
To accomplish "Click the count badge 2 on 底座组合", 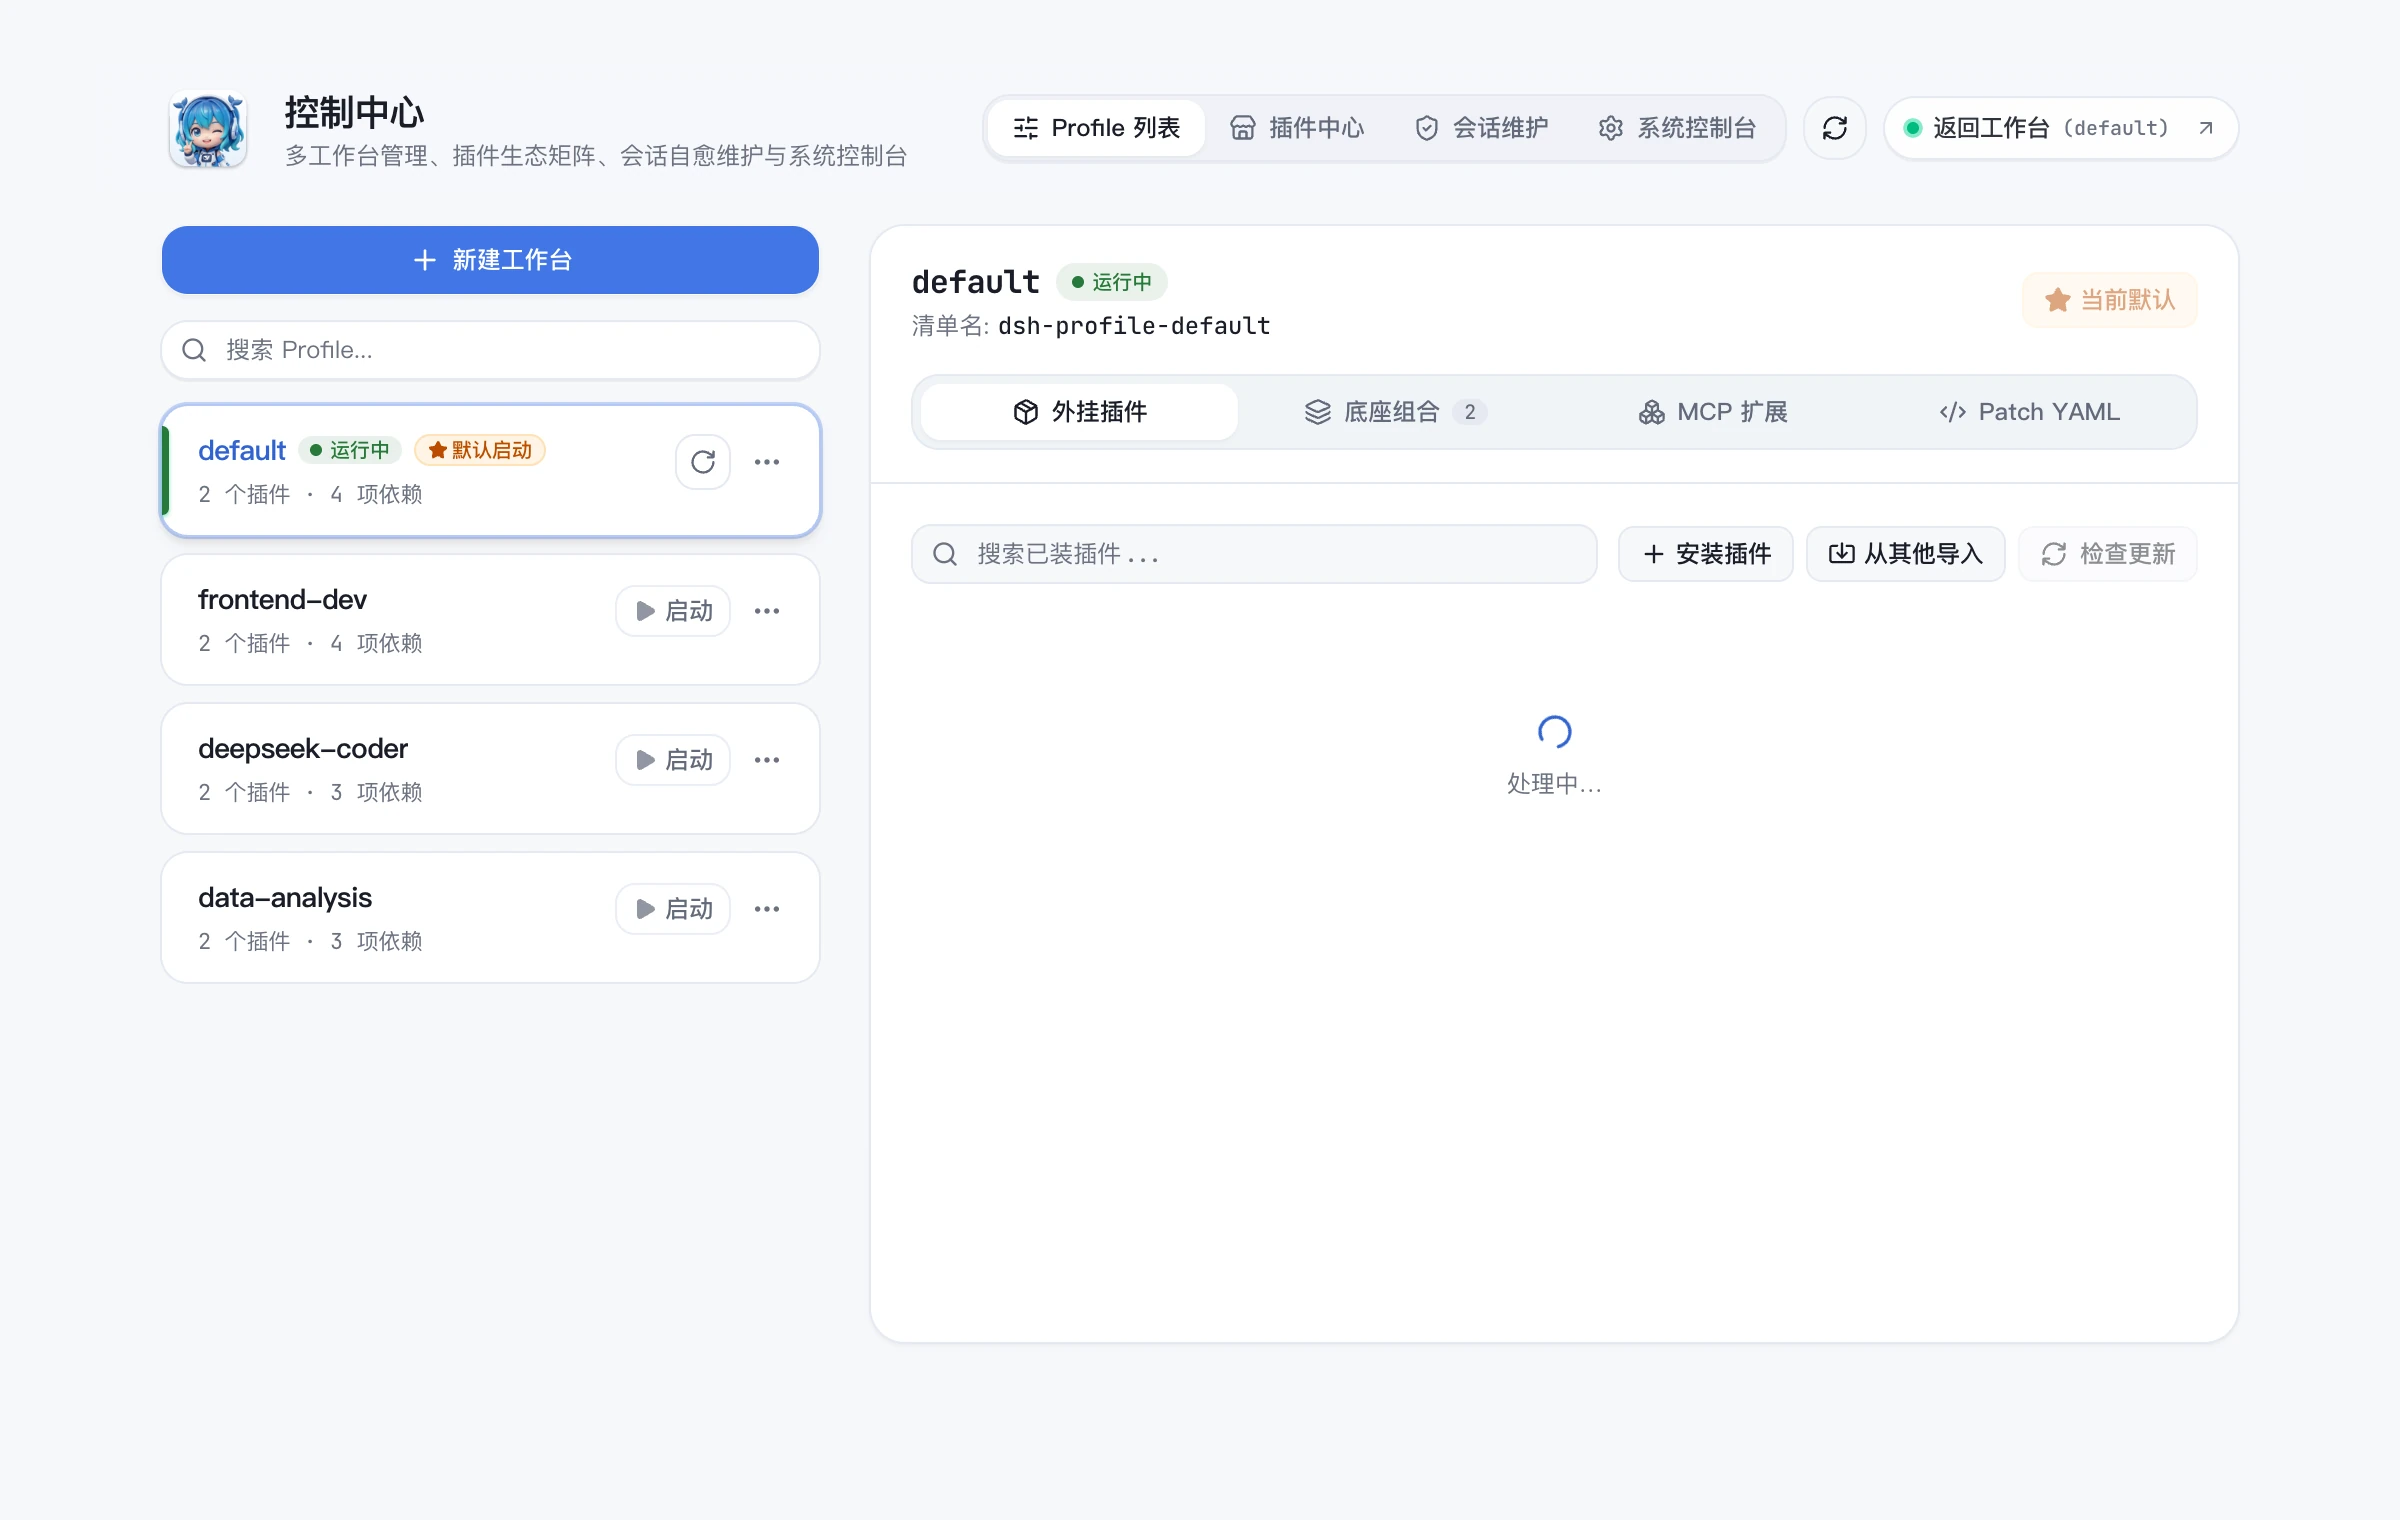I will tap(1470, 412).
